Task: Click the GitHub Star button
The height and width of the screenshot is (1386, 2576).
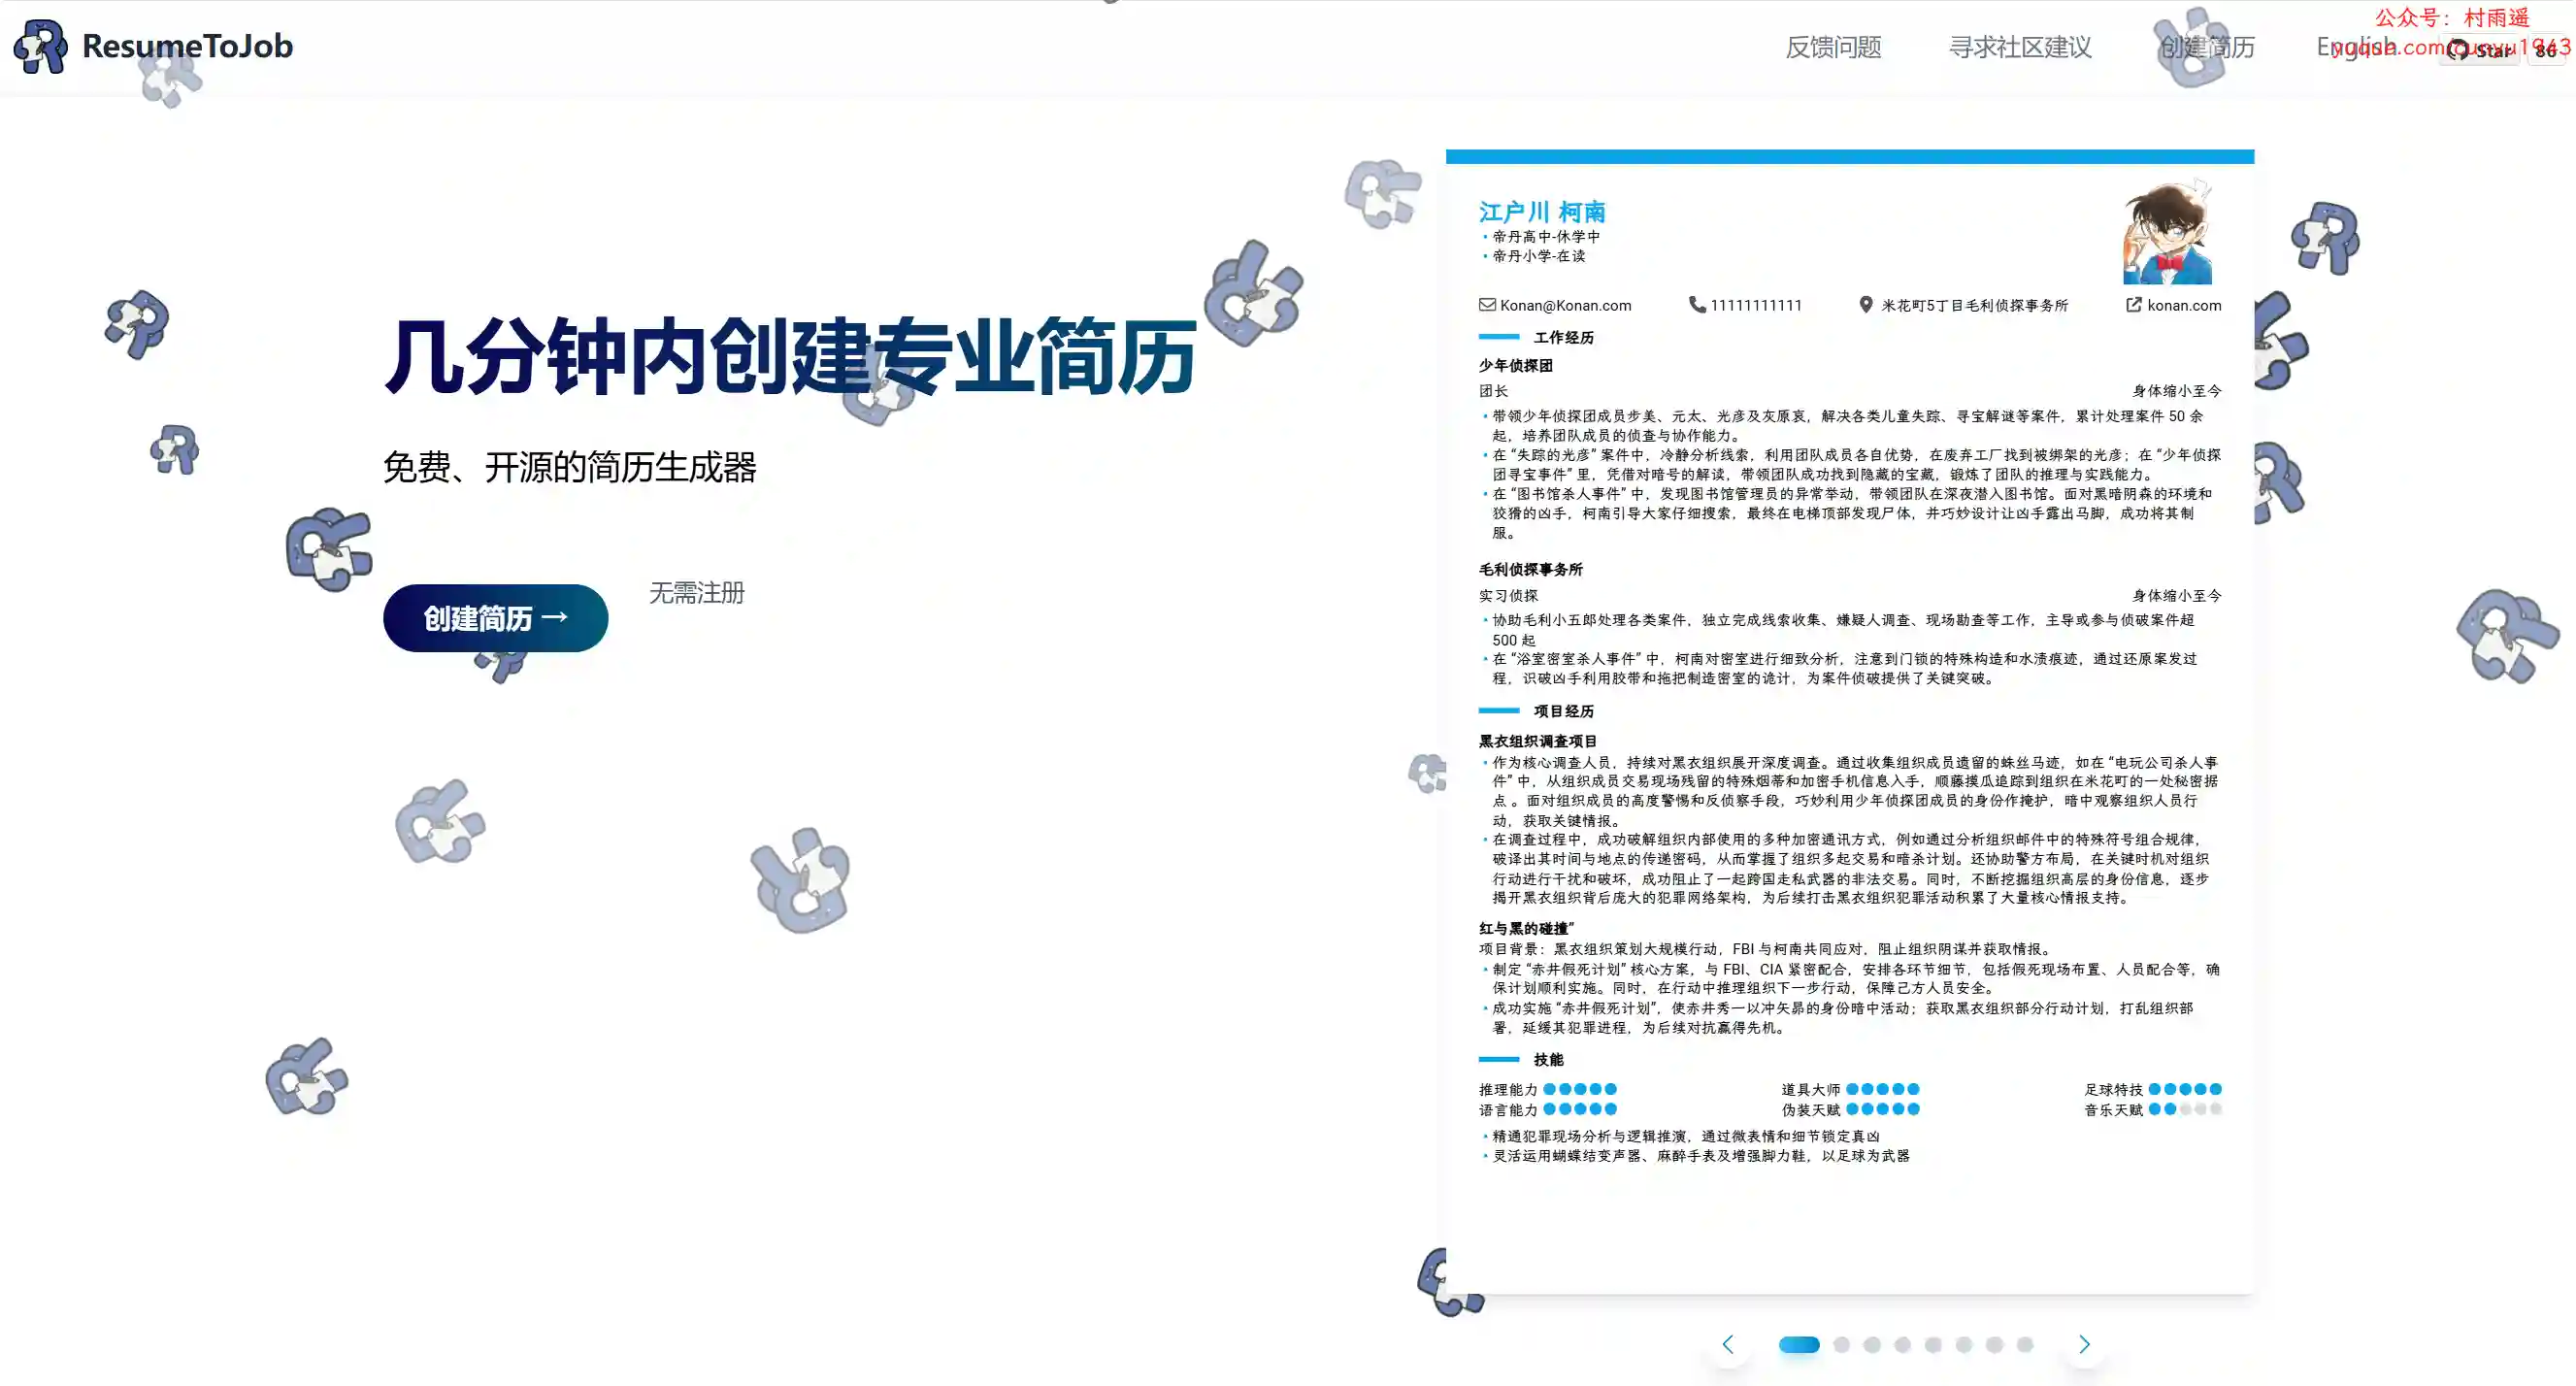Action: 2478,50
